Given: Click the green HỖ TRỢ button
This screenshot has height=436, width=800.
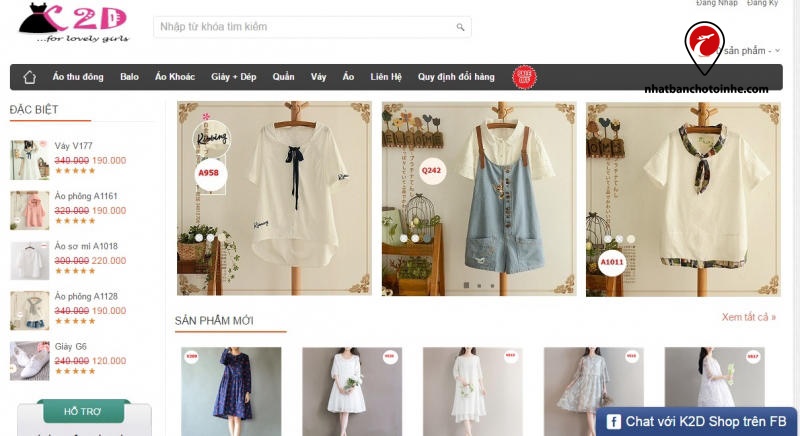Looking at the screenshot, I should tap(83, 411).
